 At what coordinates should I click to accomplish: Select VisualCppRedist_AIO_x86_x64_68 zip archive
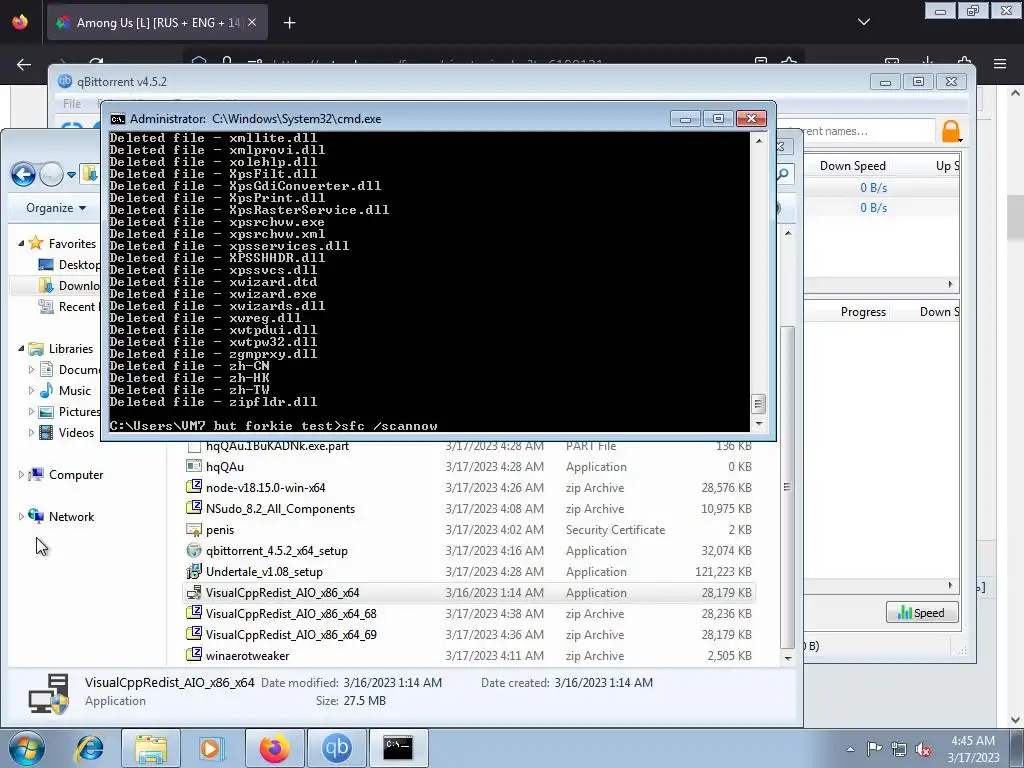469,613
